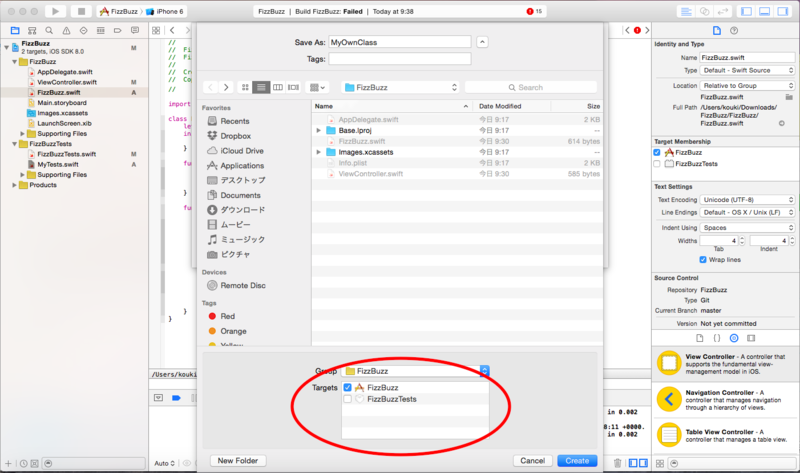
Task: Select column view in save dialog
Action: [278, 87]
